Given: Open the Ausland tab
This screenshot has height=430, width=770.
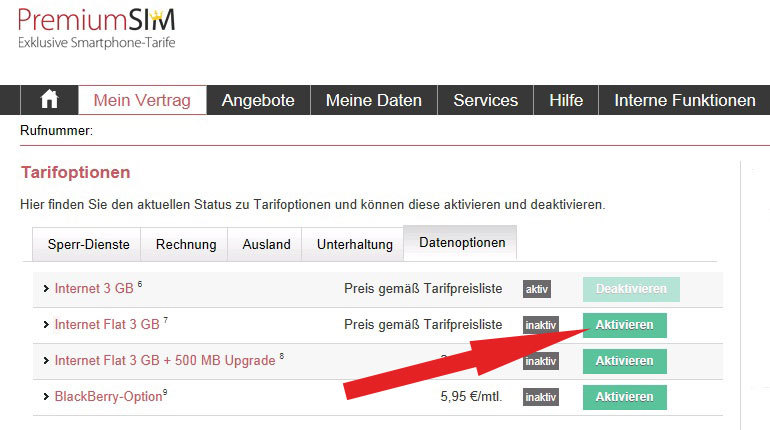Looking at the screenshot, I should [266, 244].
